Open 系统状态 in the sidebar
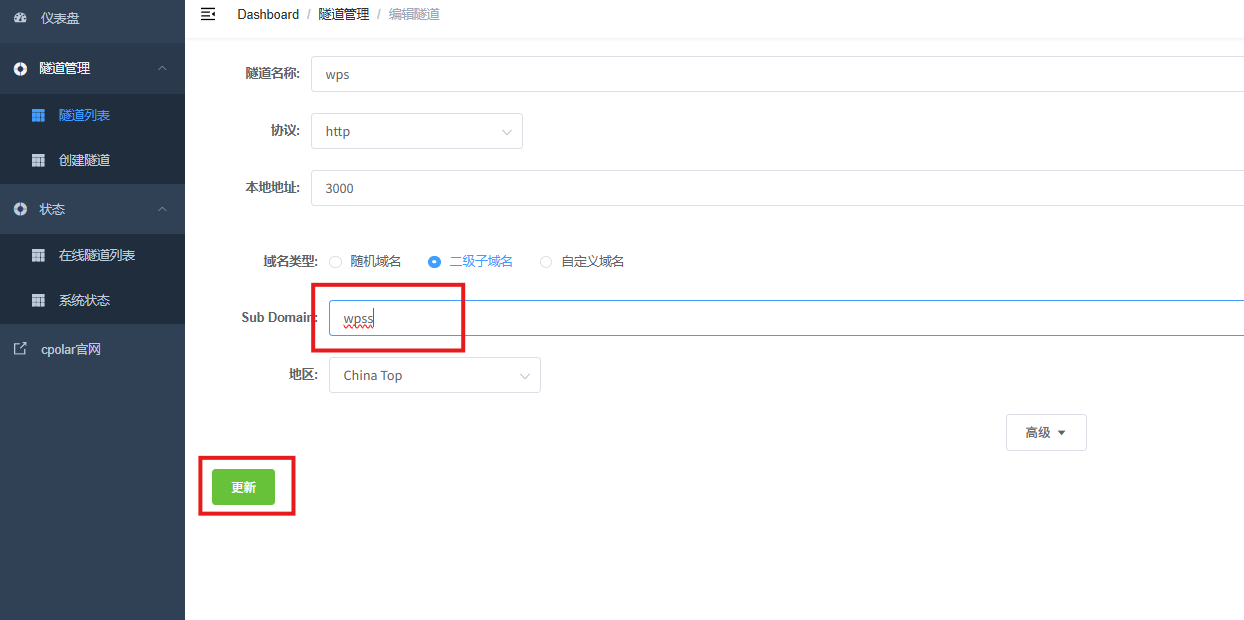 pyautogui.click(x=84, y=300)
